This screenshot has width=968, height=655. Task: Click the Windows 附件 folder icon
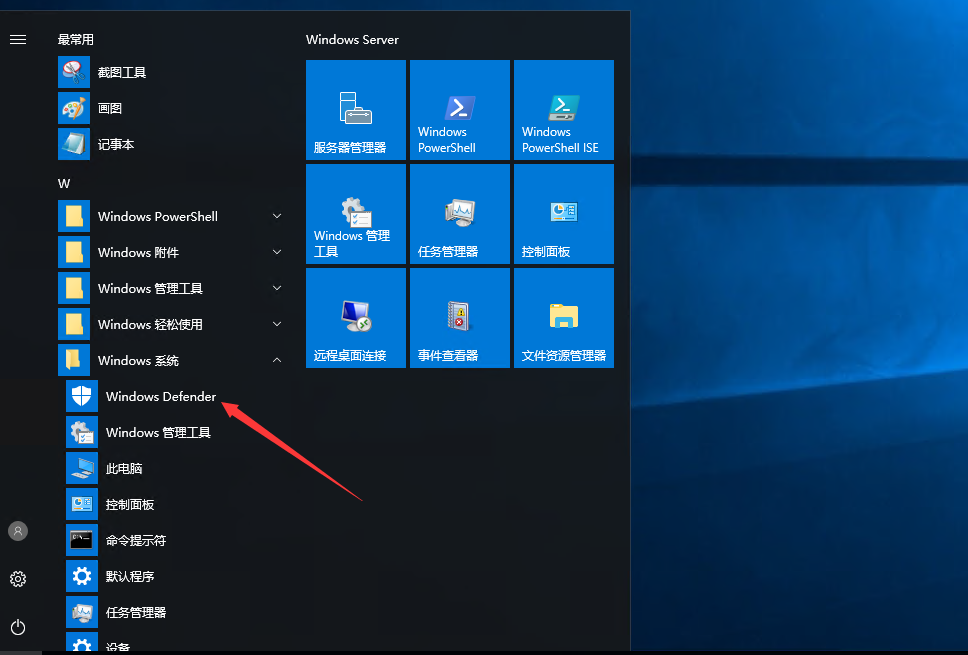pyautogui.click(x=74, y=252)
